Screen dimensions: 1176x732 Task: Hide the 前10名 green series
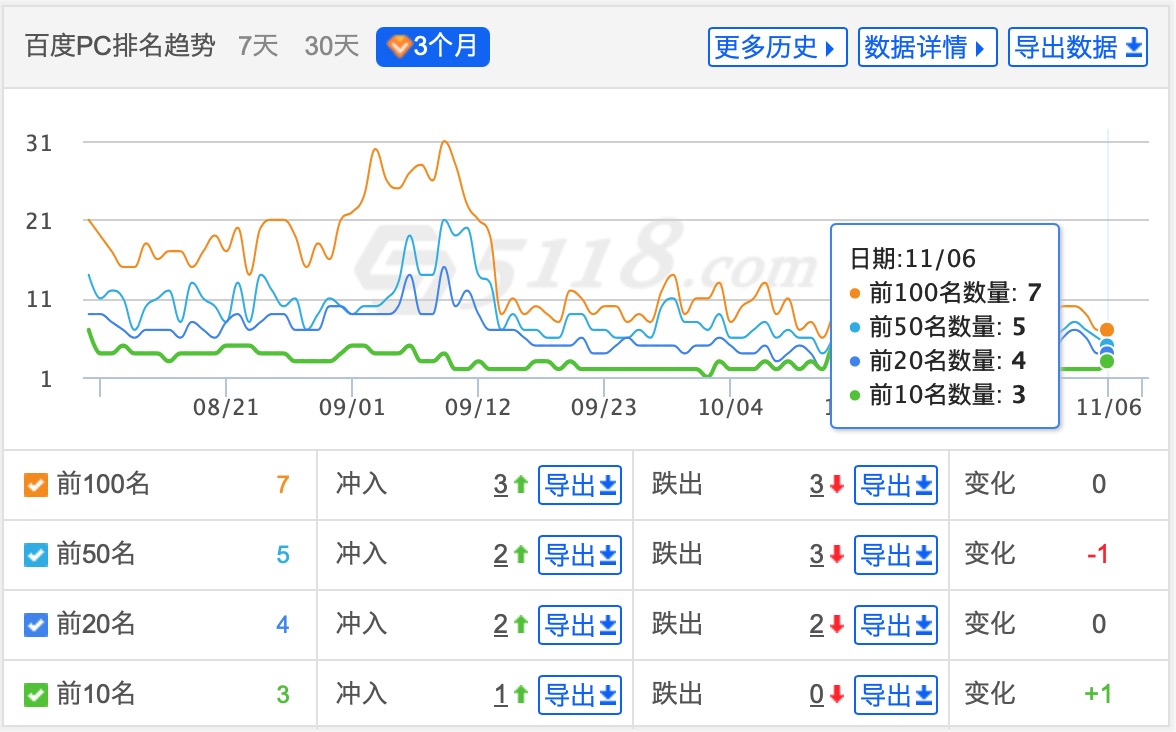pos(35,694)
